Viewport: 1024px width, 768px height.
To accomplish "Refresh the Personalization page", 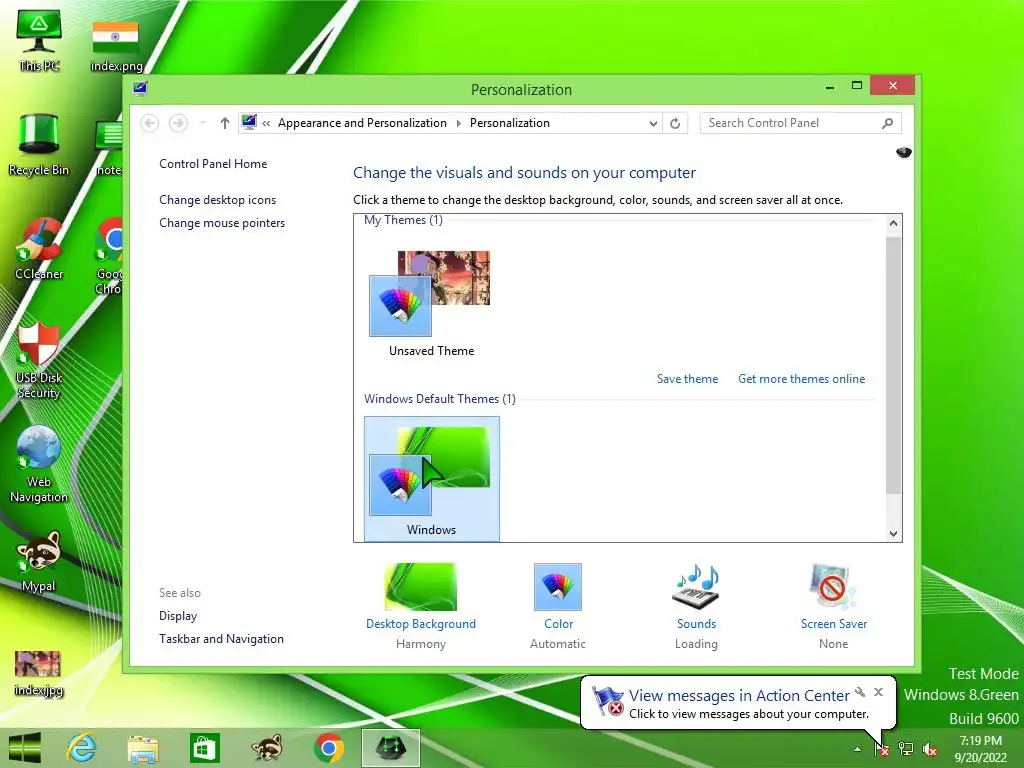I will [675, 123].
